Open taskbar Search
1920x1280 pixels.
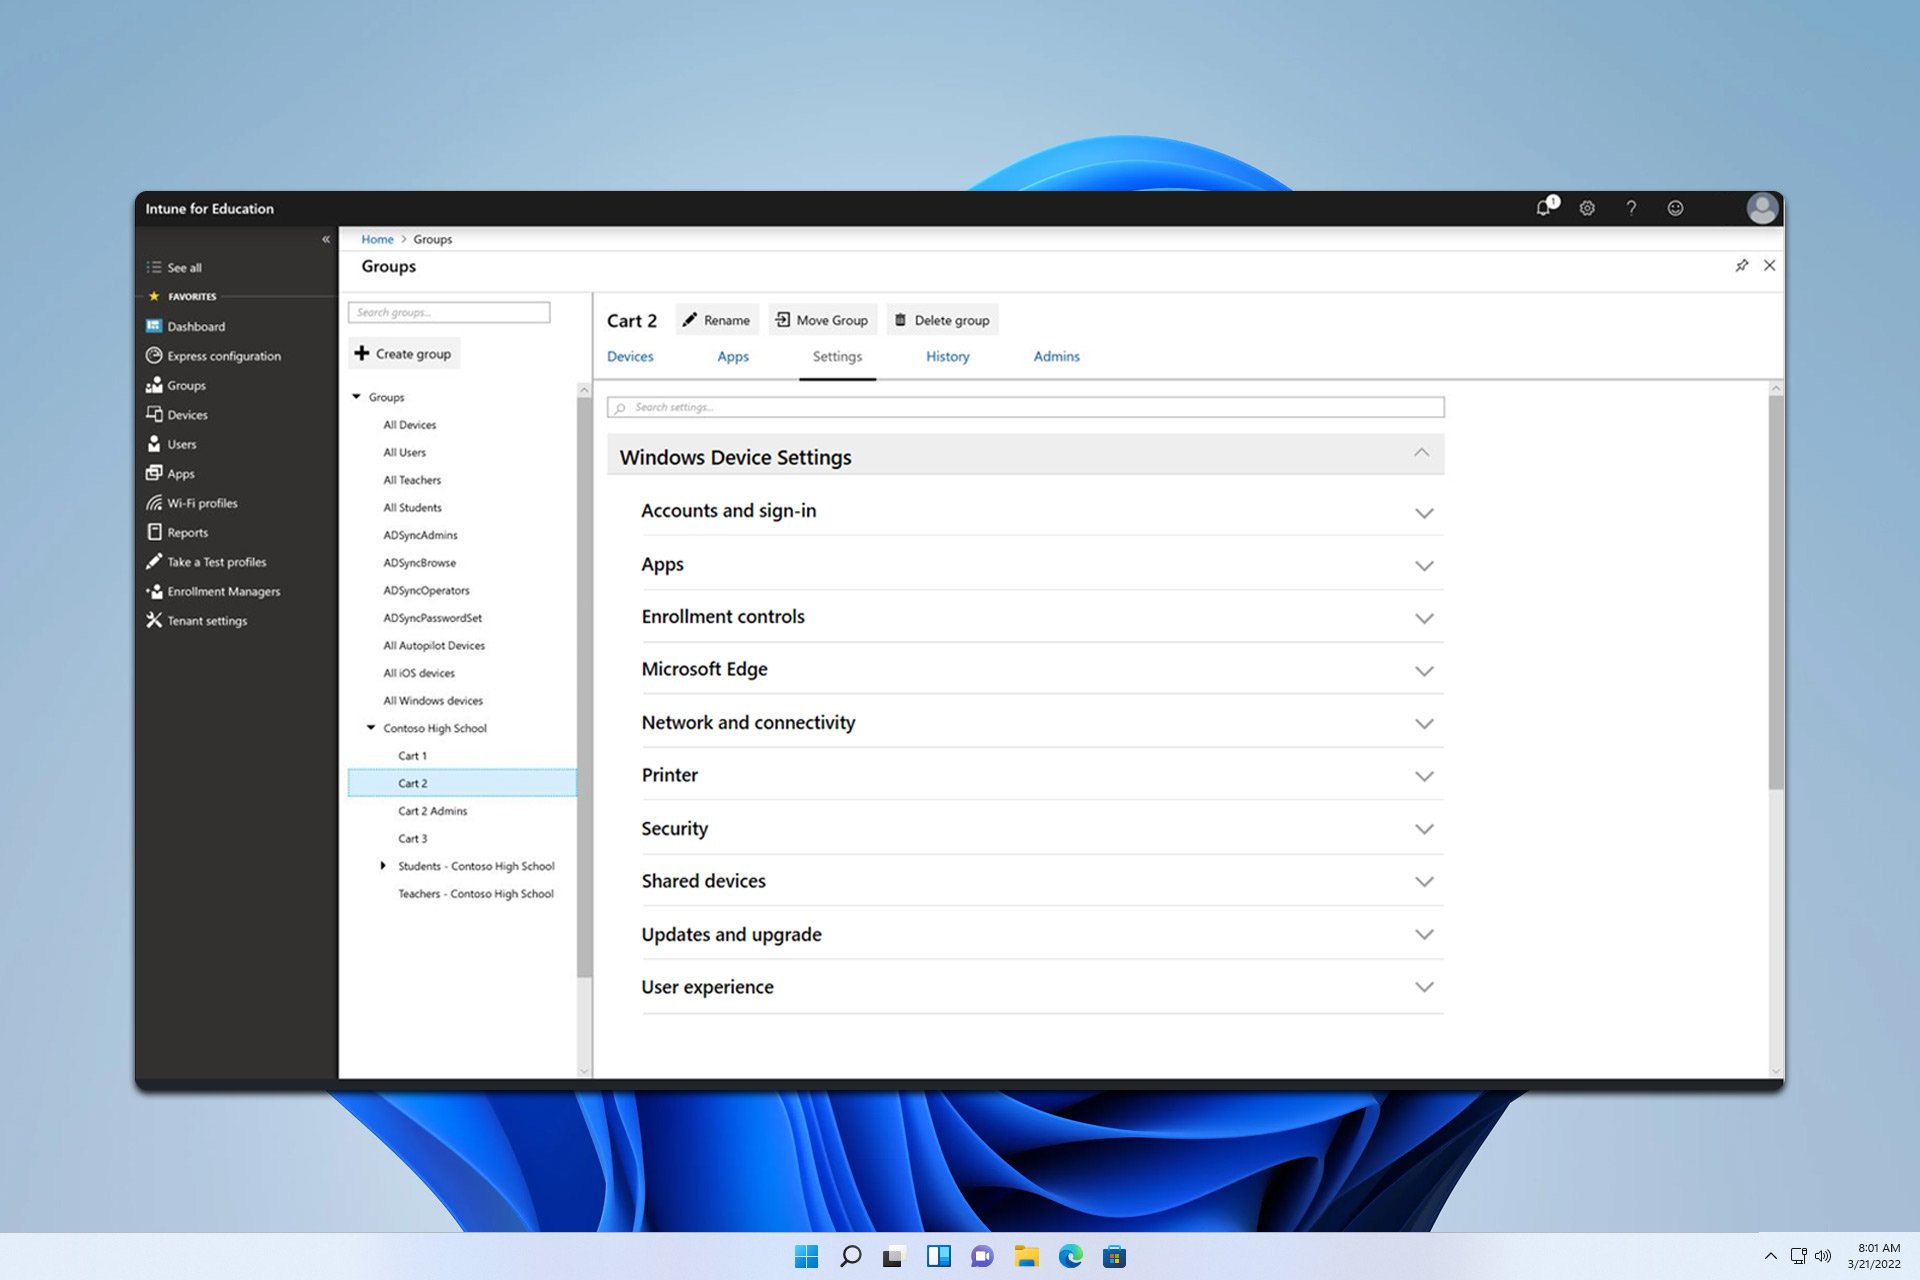click(850, 1256)
